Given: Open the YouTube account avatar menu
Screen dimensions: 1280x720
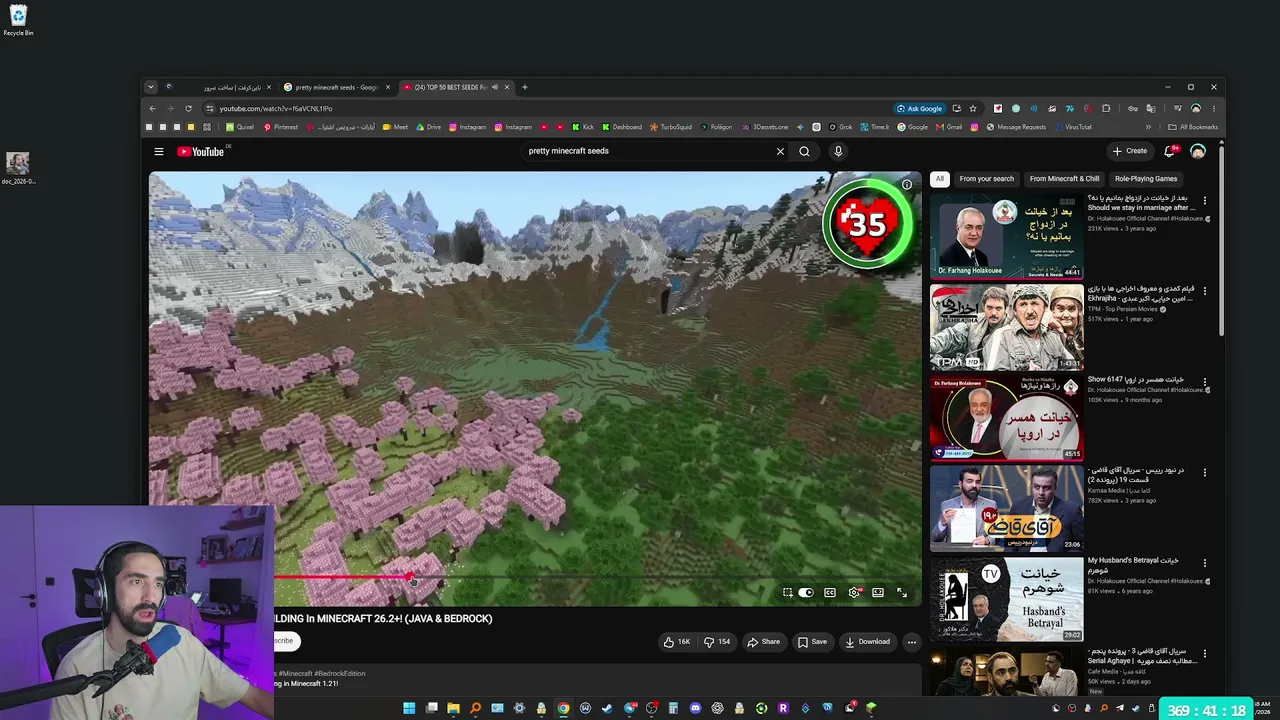Looking at the screenshot, I should click(x=1198, y=151).
